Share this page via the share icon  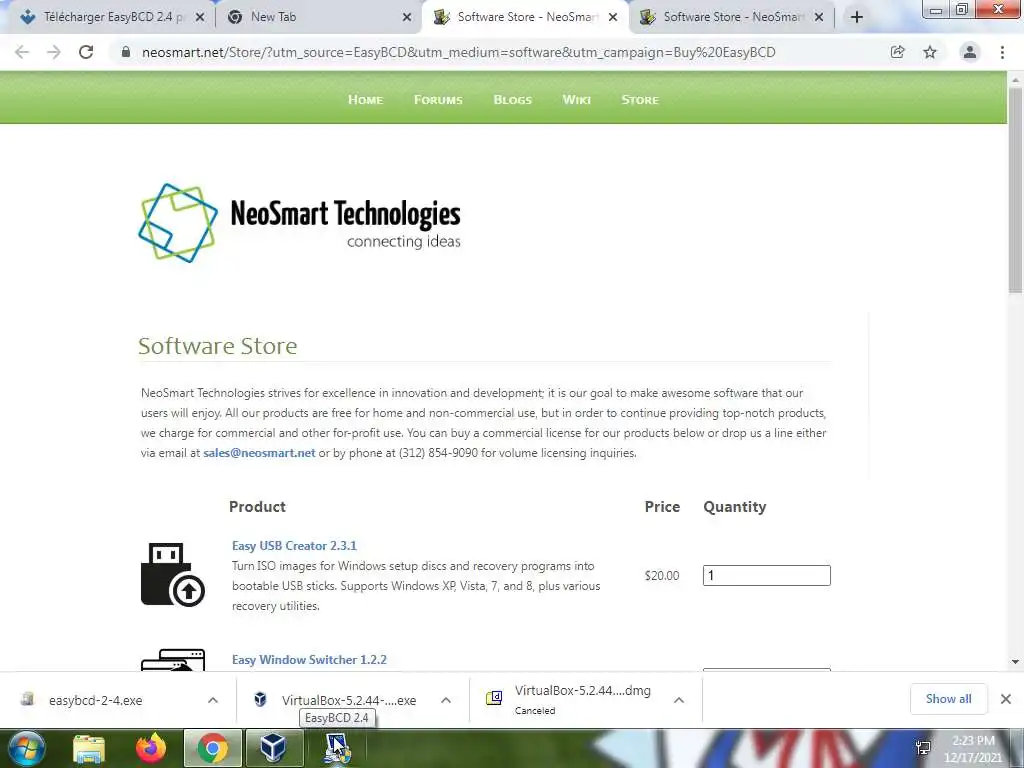click(x=898, y=52)
